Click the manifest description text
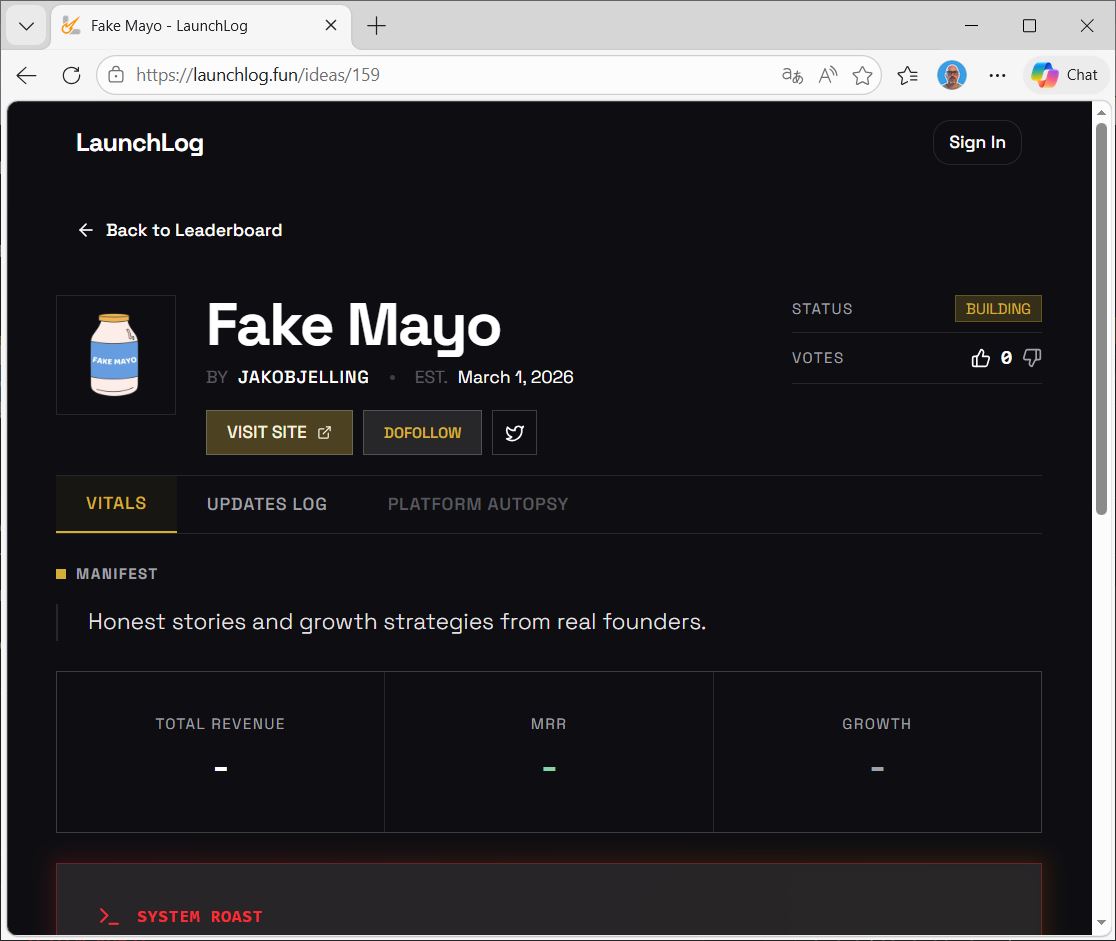This screenshot has height=941, width=1116. [397, 621]
